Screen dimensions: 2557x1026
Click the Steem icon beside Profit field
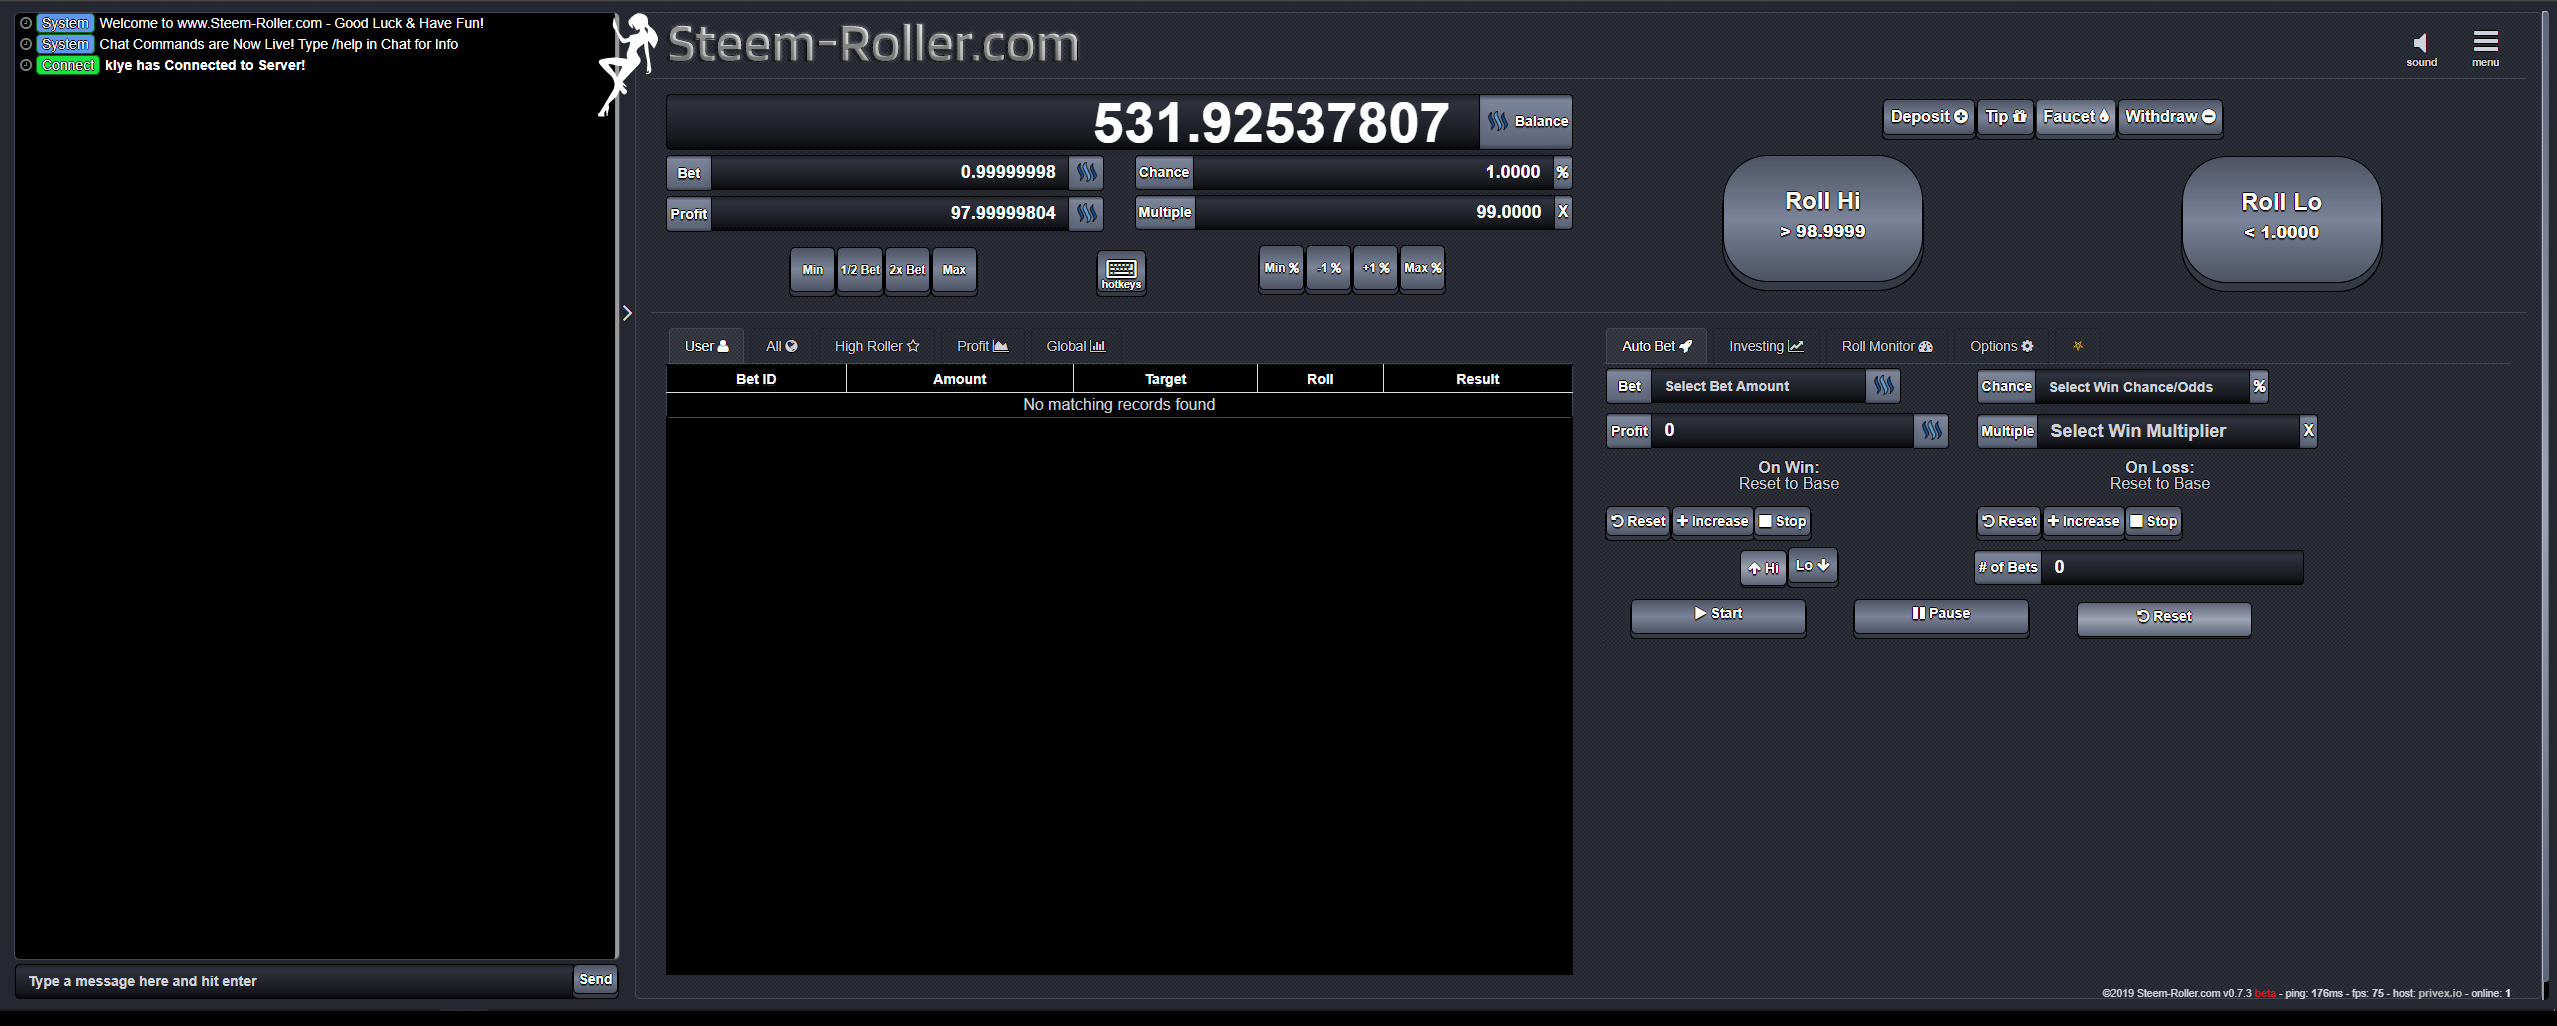[1086, 213]
